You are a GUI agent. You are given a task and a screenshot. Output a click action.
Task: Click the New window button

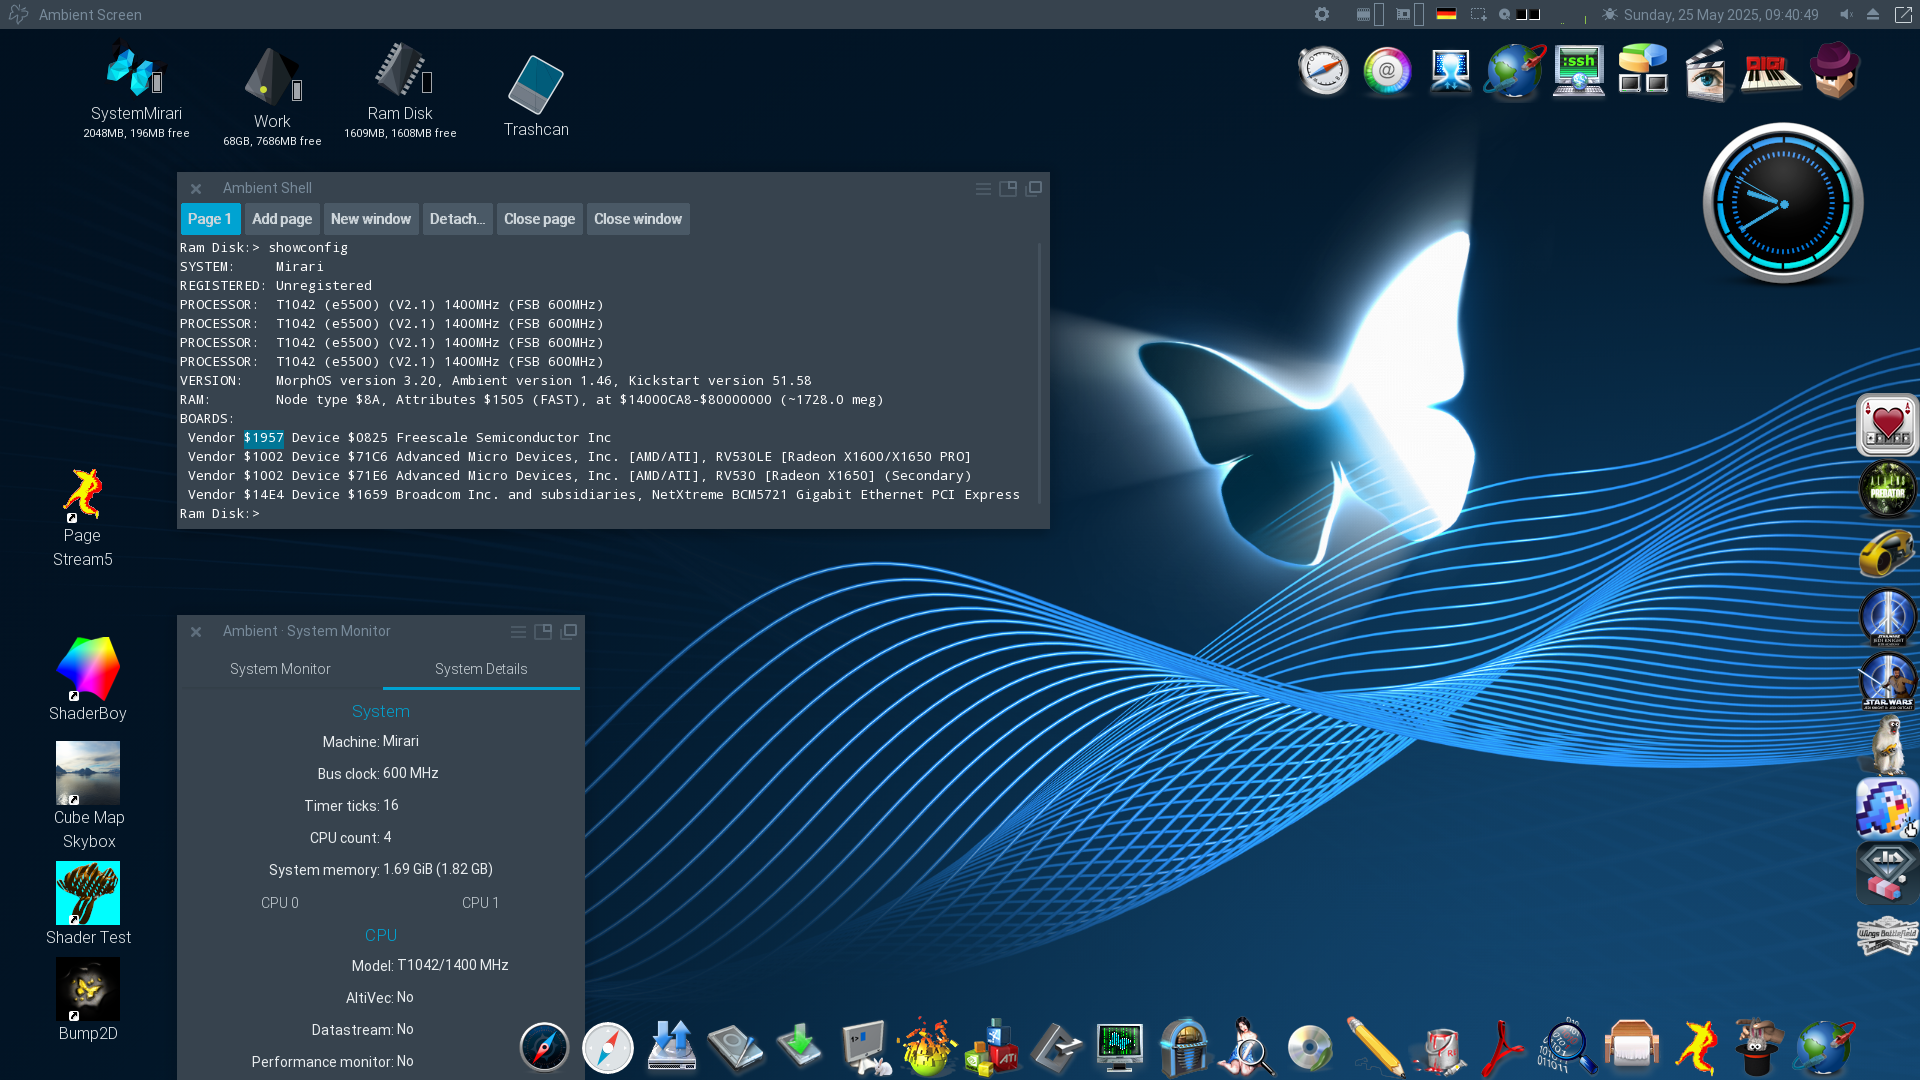tap(370, 219)
